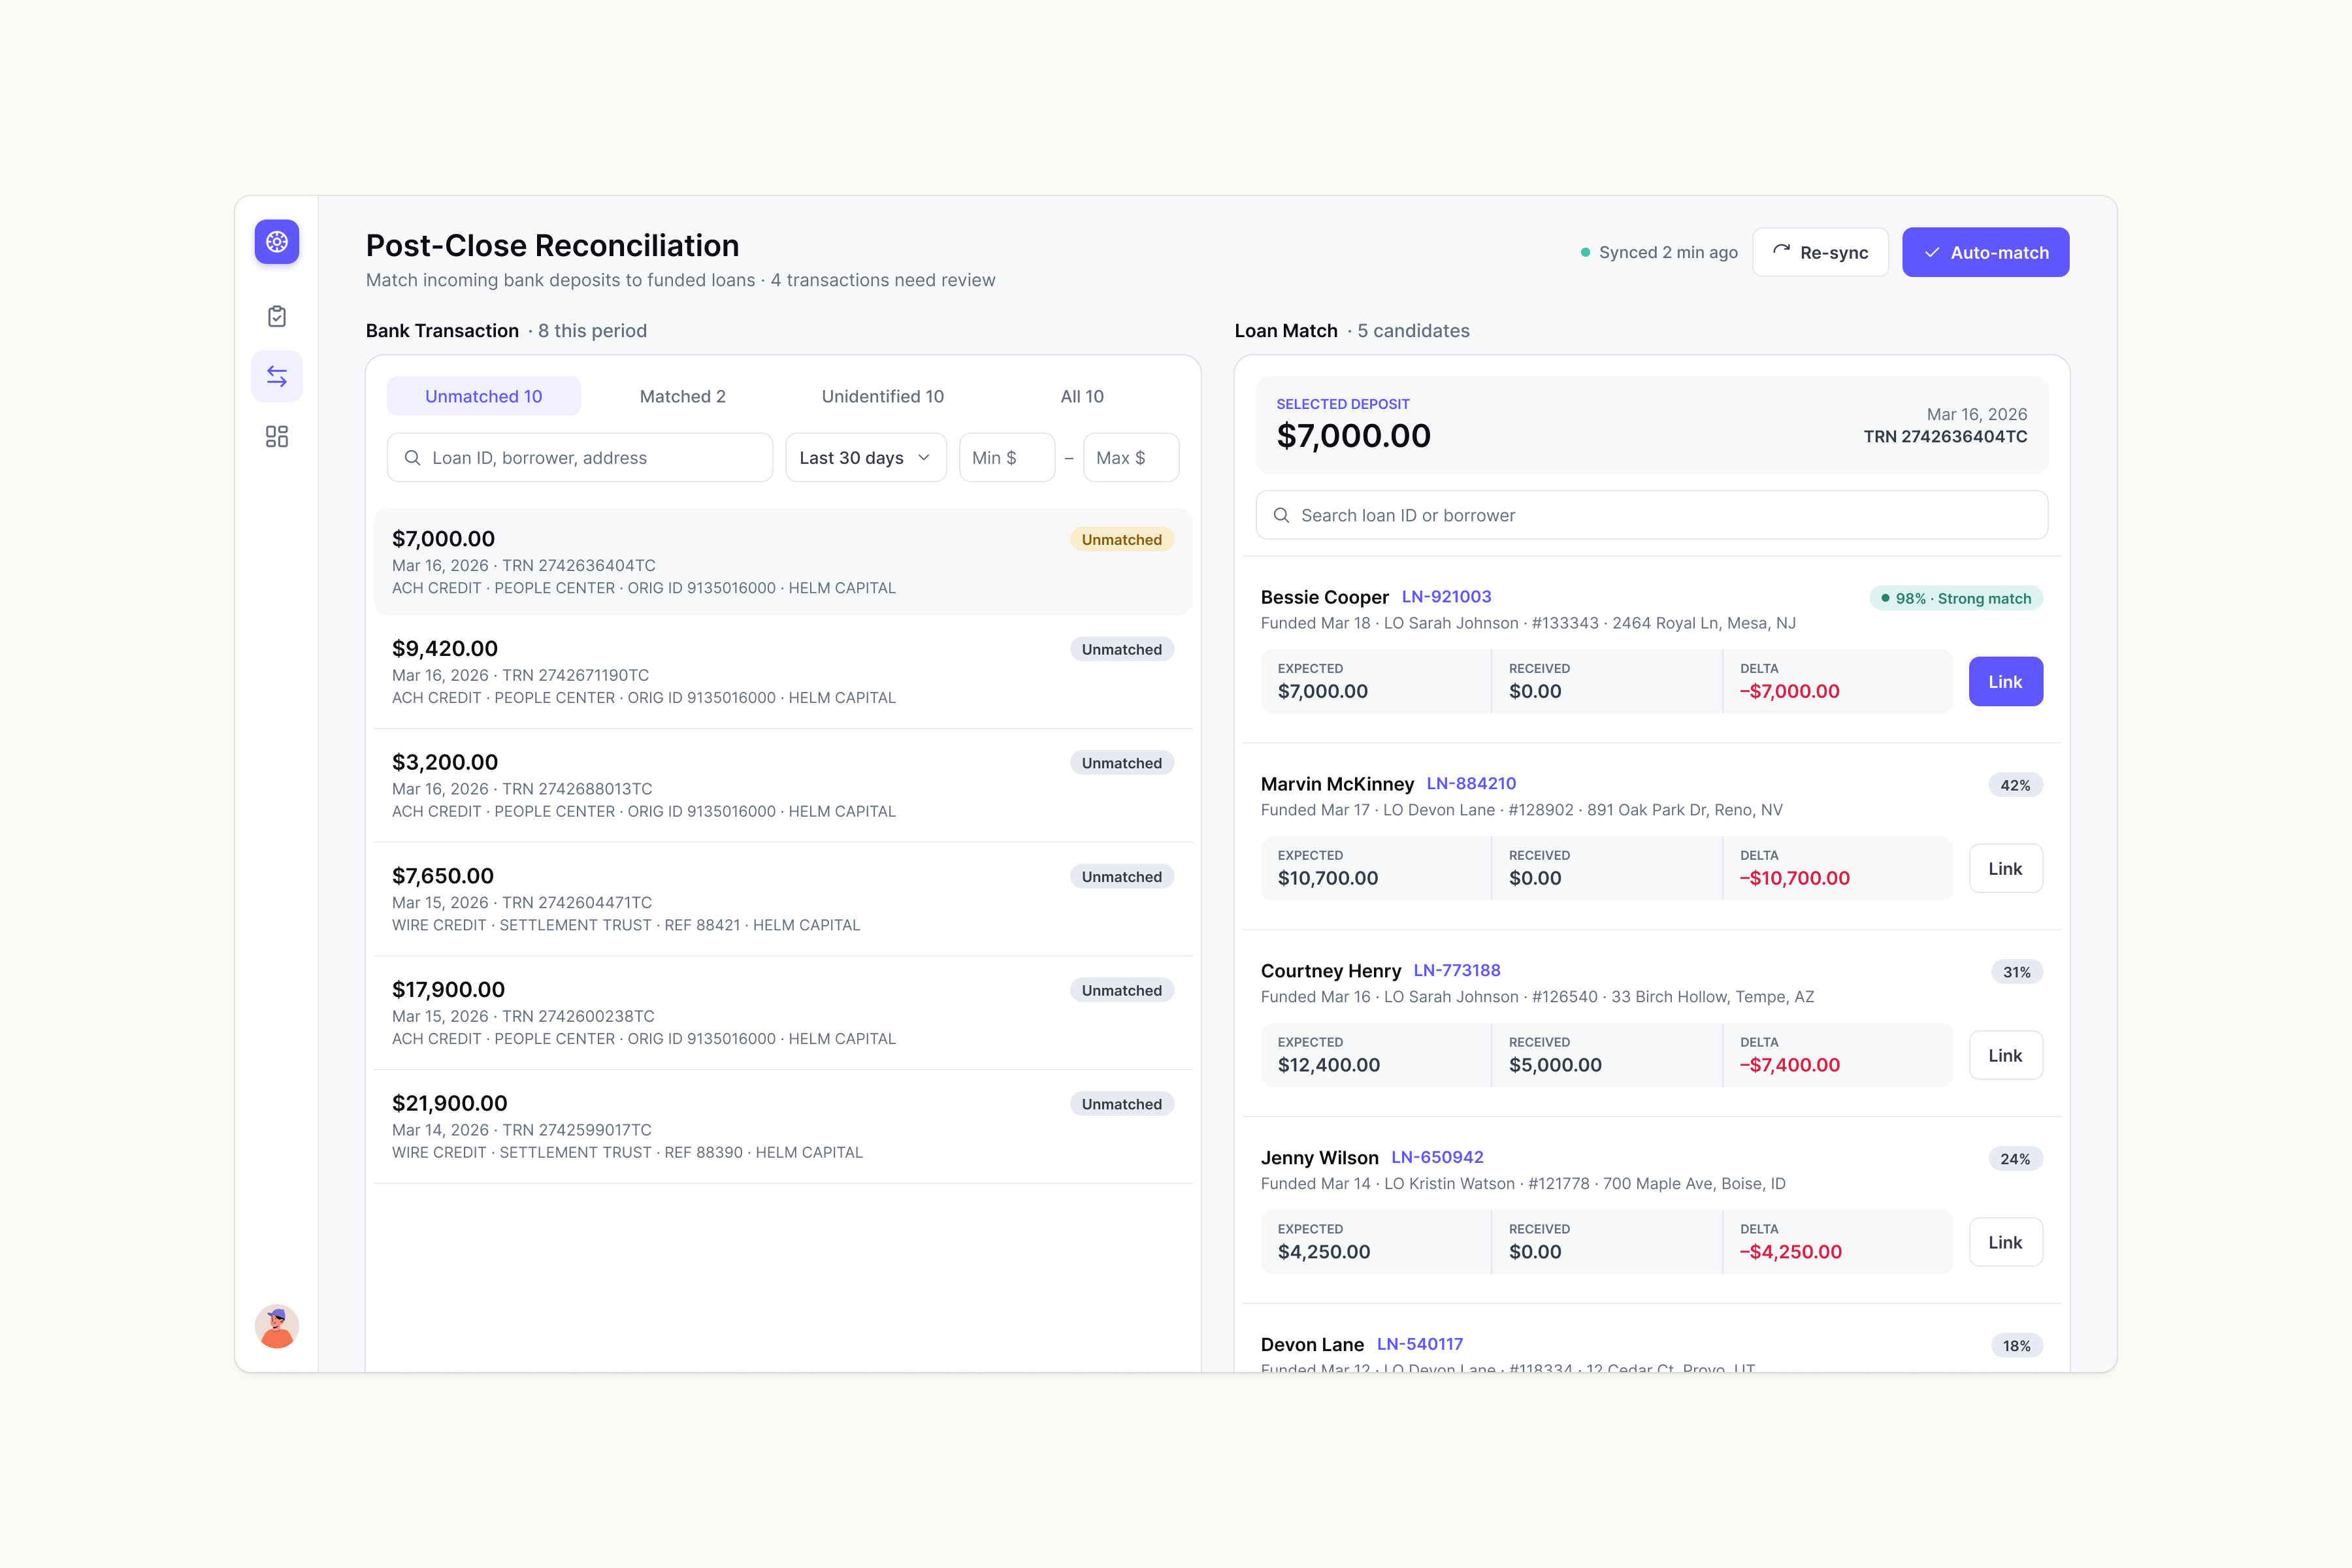Select the $21,900.00 bank transaction
Screen dimensions: 2352x1568
pyautogui.click(x=783, y=1127)
